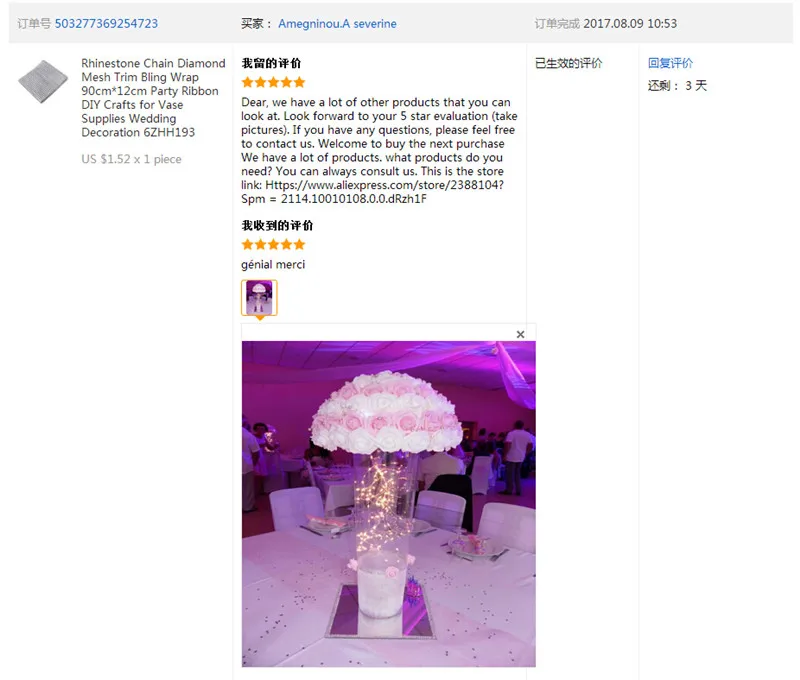The width and height of the screenshot is (800, 680).
Task: Click the enlarged flower centerpiece photo
Action: click(388, 503)
